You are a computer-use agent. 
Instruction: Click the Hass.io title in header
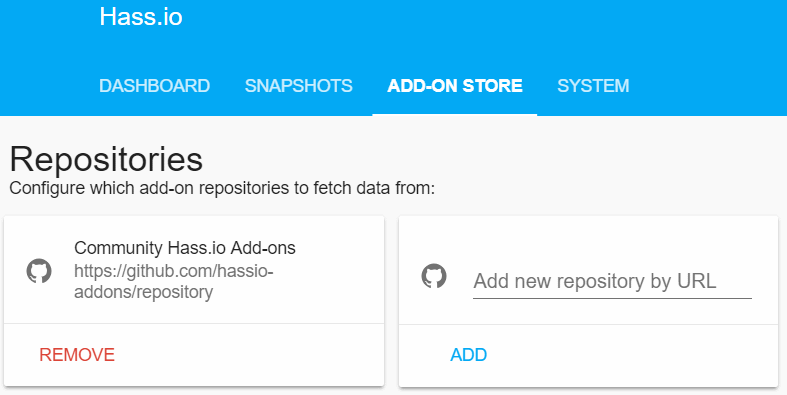141,17
